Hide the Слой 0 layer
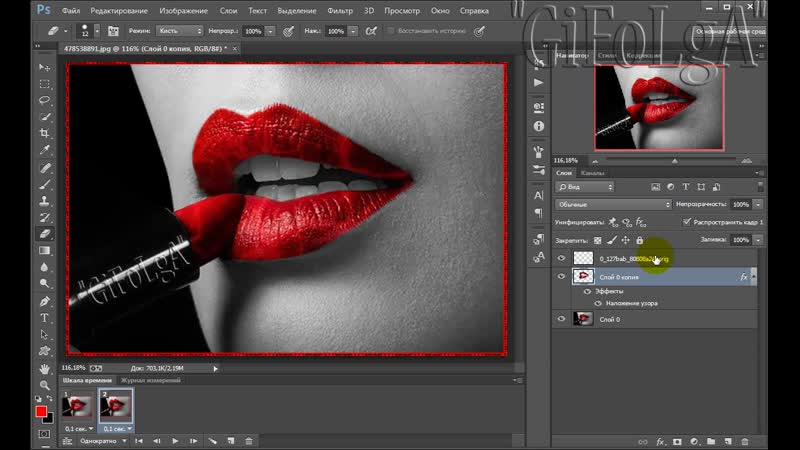This screenshot has width=800, height=450. 561,318
